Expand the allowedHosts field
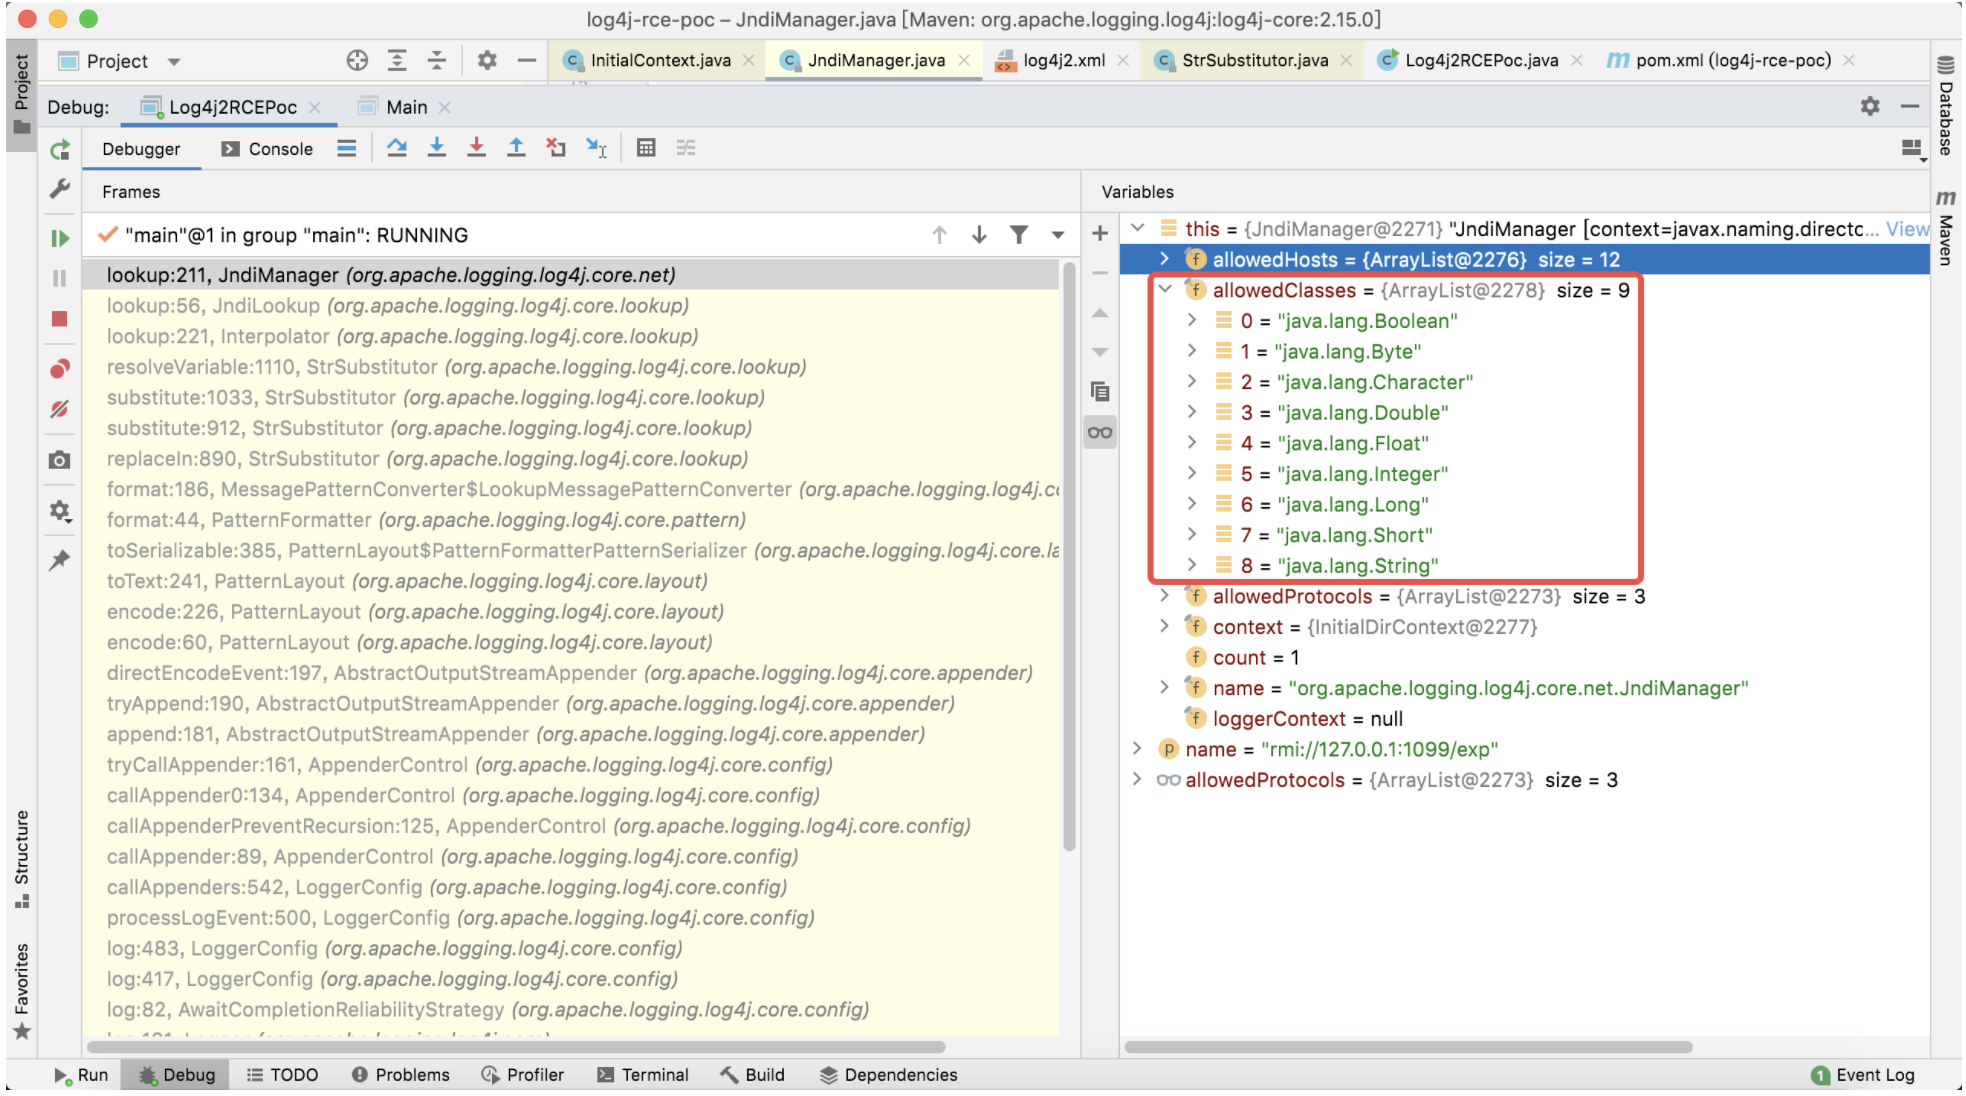The width and height of the screenshot is (1966, 1096). [x=1164, y=259]
